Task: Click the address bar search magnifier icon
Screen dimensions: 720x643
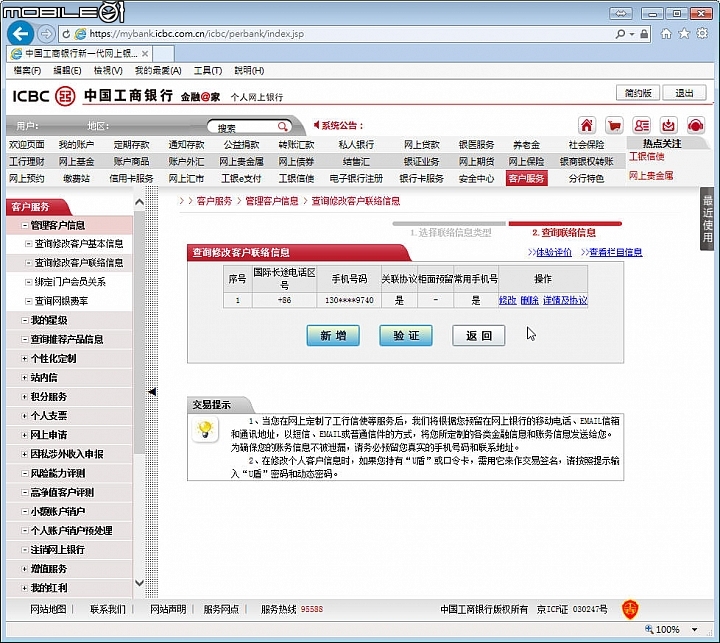Action: point(620,34)
